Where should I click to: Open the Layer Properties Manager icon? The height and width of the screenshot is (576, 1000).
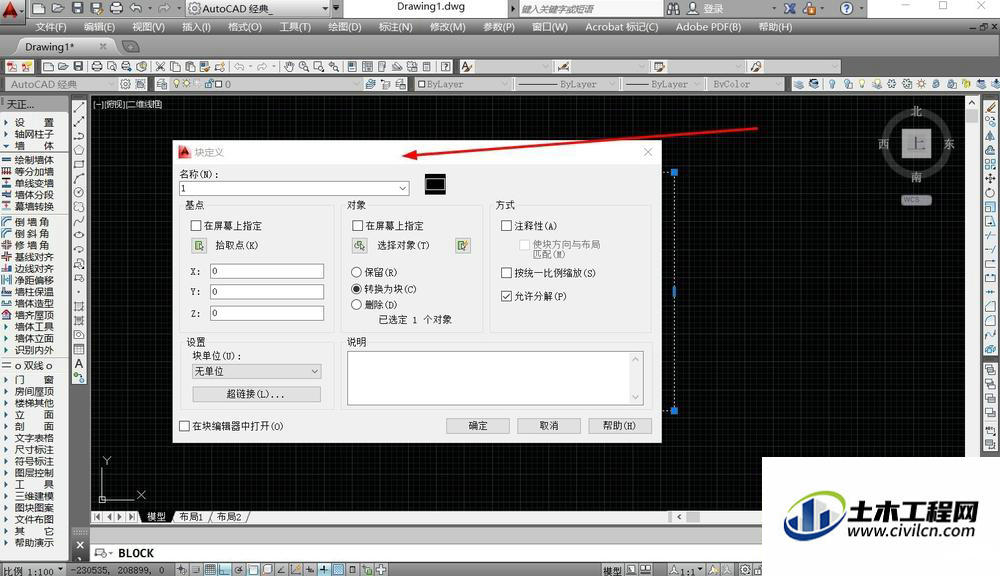162,84
